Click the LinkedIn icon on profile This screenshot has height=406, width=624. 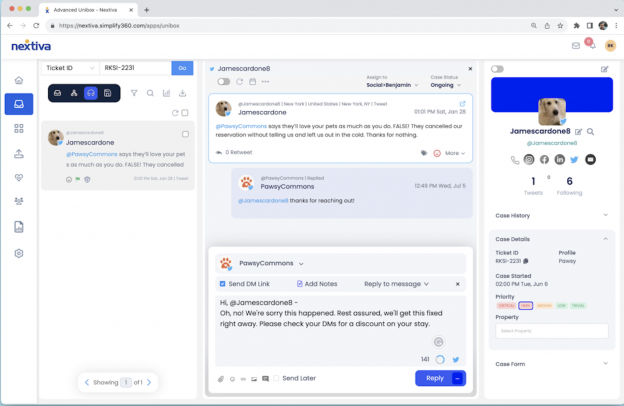(x=559, y=159)
